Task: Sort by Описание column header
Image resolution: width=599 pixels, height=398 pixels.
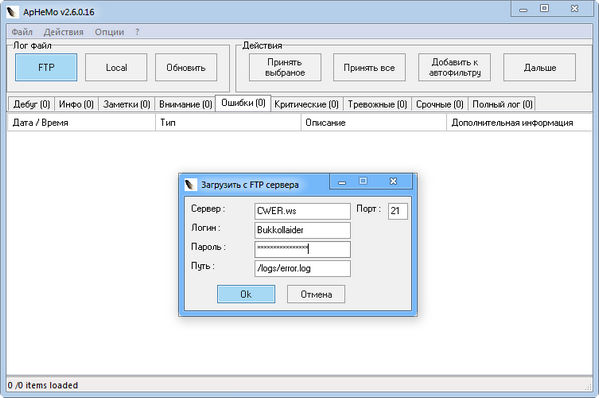Action: tap(374, 123)
